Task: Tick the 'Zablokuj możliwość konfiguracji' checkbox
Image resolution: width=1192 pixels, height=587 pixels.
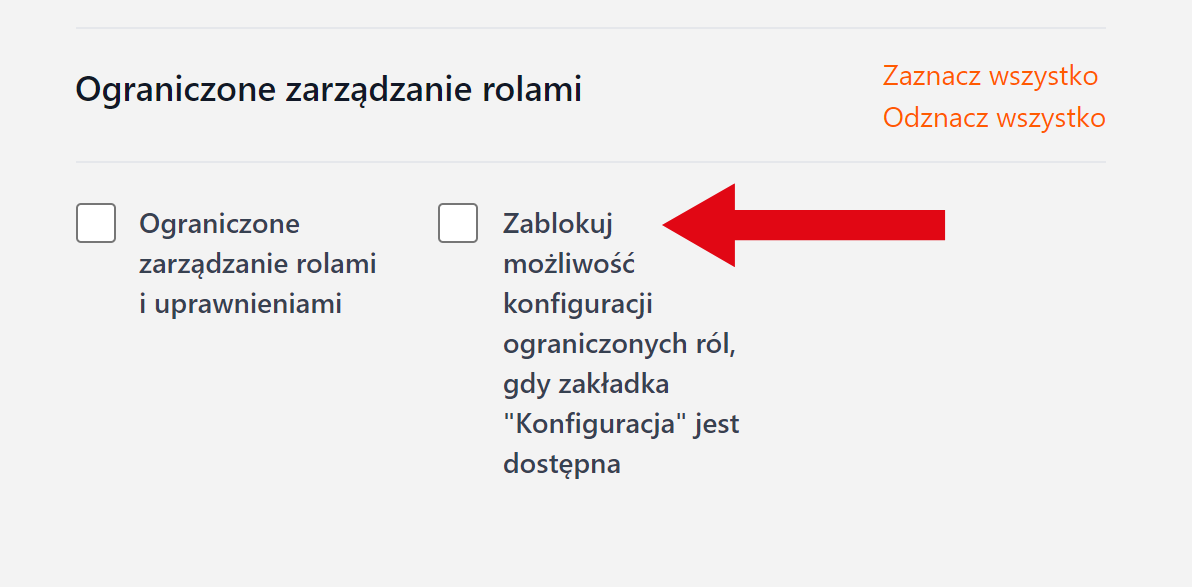Action: click(x=458, y=223)
